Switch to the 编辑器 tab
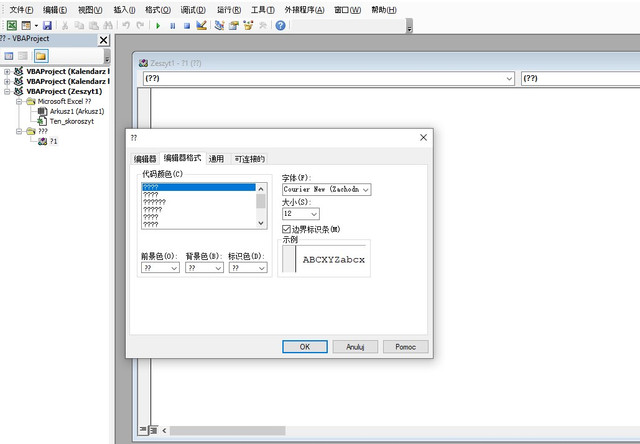640x444 pixels. (x=145, y=159)
